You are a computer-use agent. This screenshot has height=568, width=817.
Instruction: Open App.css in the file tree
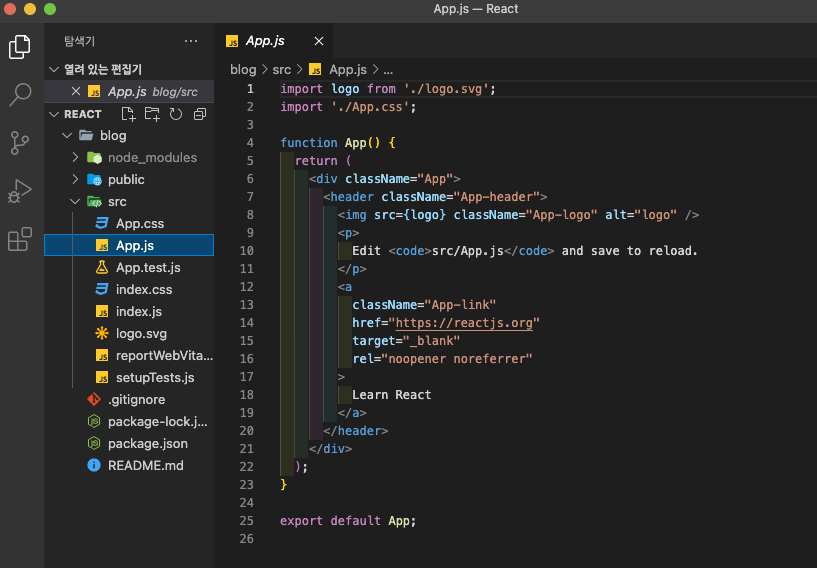click(129, 224)
